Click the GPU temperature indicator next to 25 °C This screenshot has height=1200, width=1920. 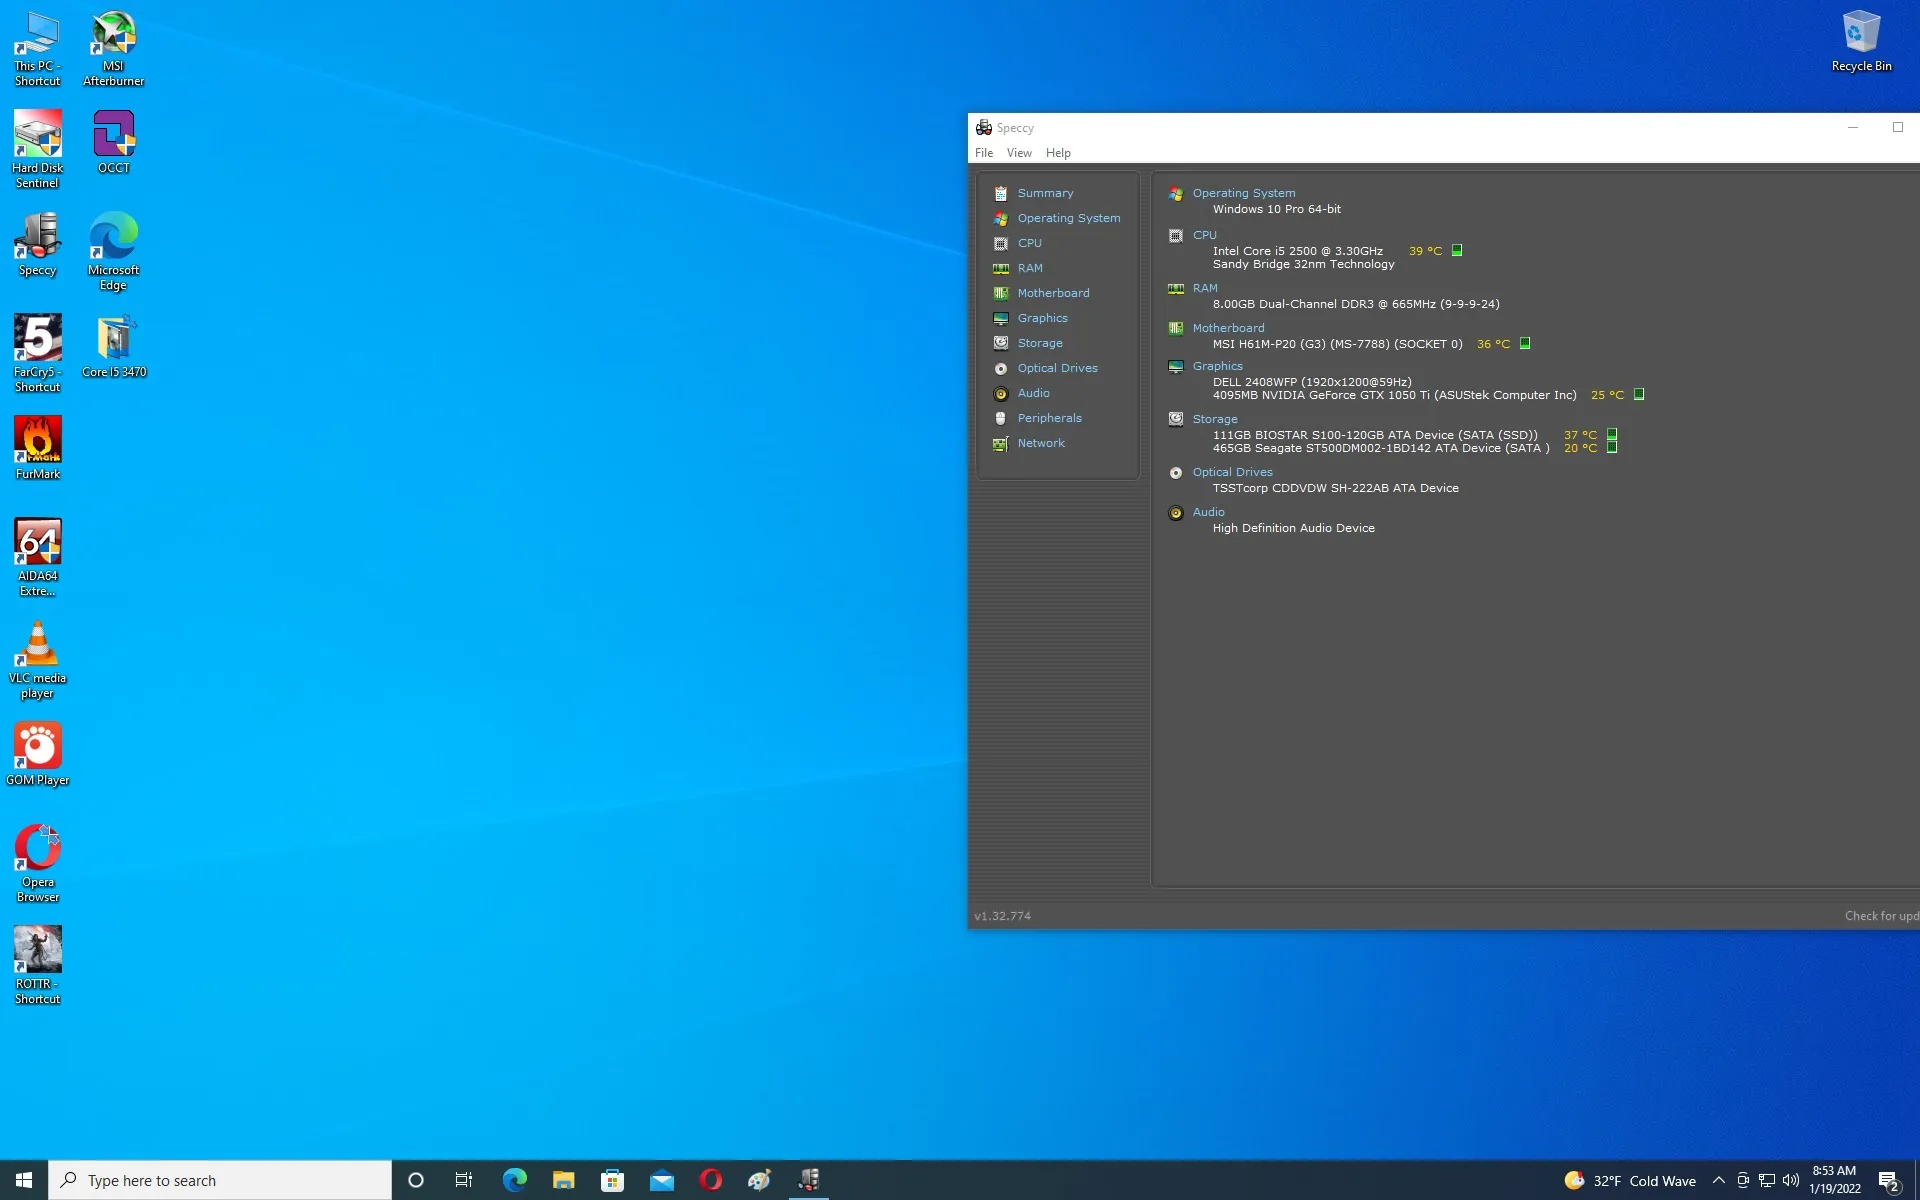tap(1639, 394)
